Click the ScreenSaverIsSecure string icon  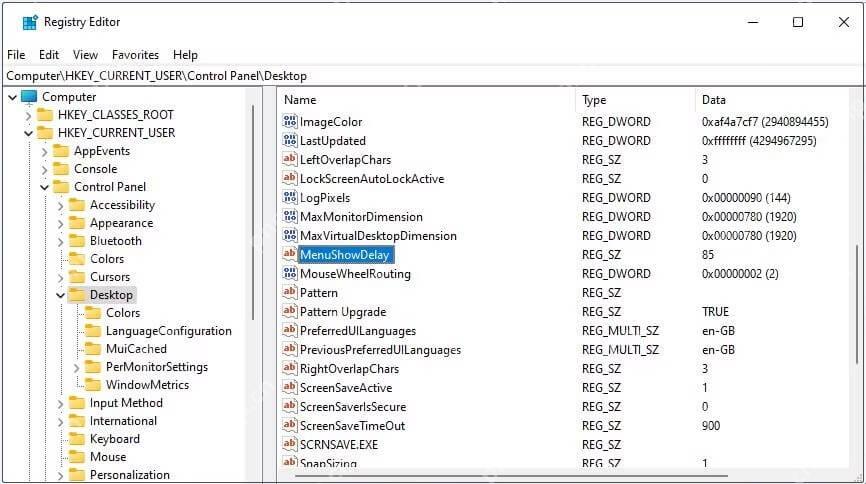coord(290,406)
